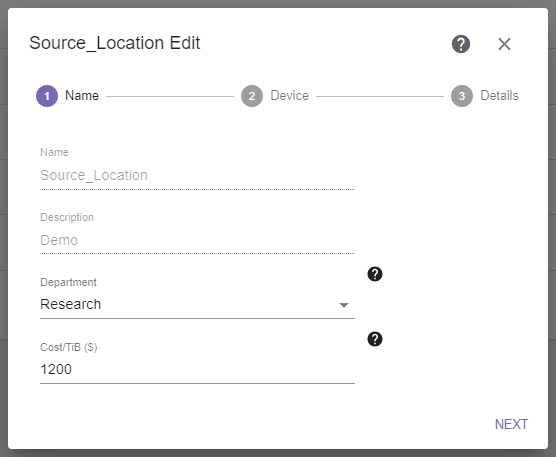This screenshot has width=556, height=457.
Task: Click the Description field label
Action: point(67,217)
